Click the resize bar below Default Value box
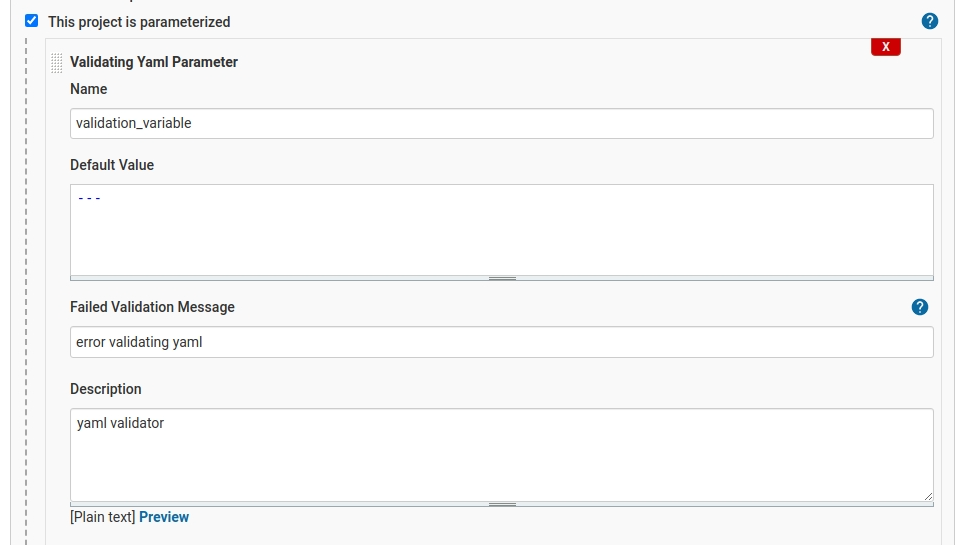957x545 pixels. pyautogui.click(x=502, y=278)
